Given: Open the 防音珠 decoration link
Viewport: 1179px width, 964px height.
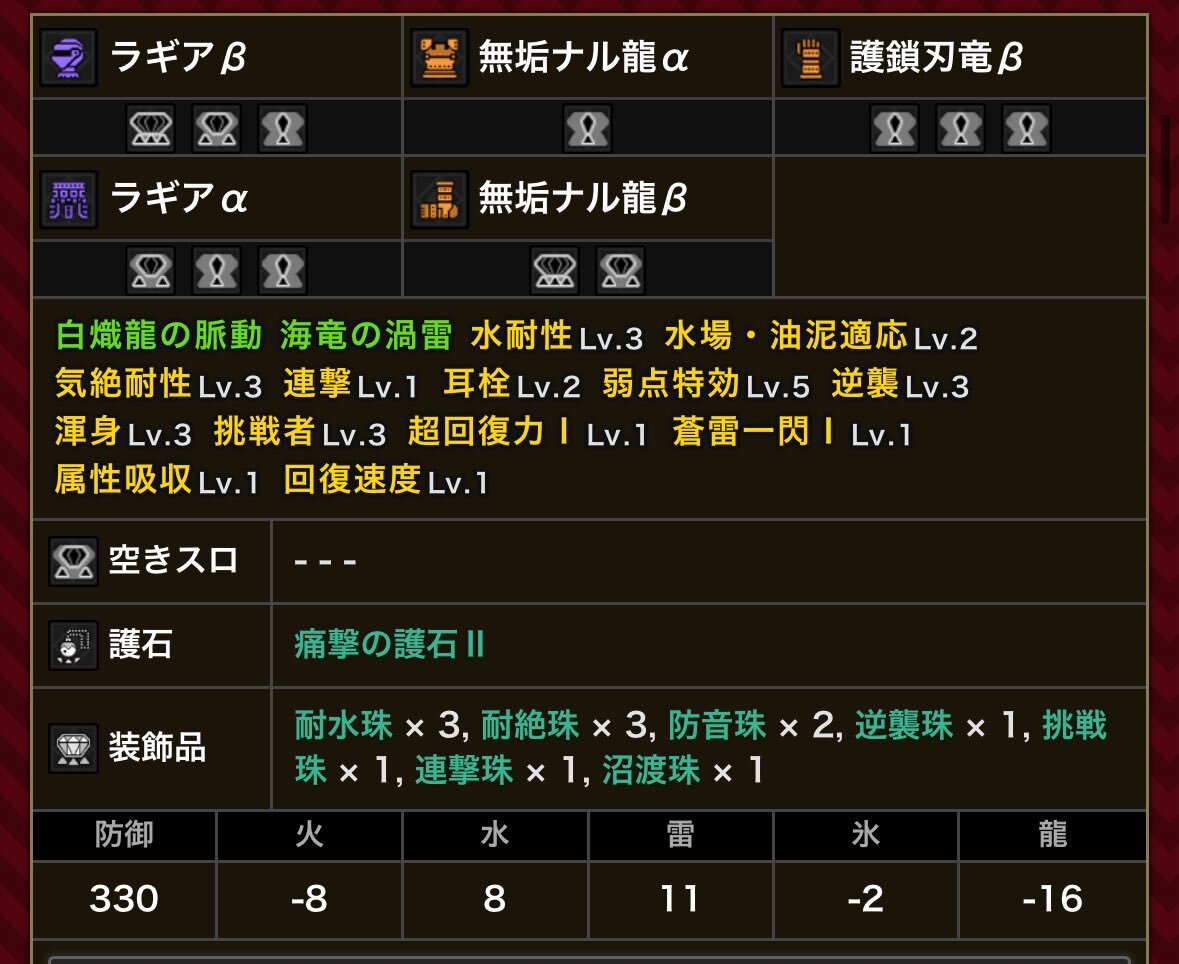Looking at the screenshot, I should point(717,725).
